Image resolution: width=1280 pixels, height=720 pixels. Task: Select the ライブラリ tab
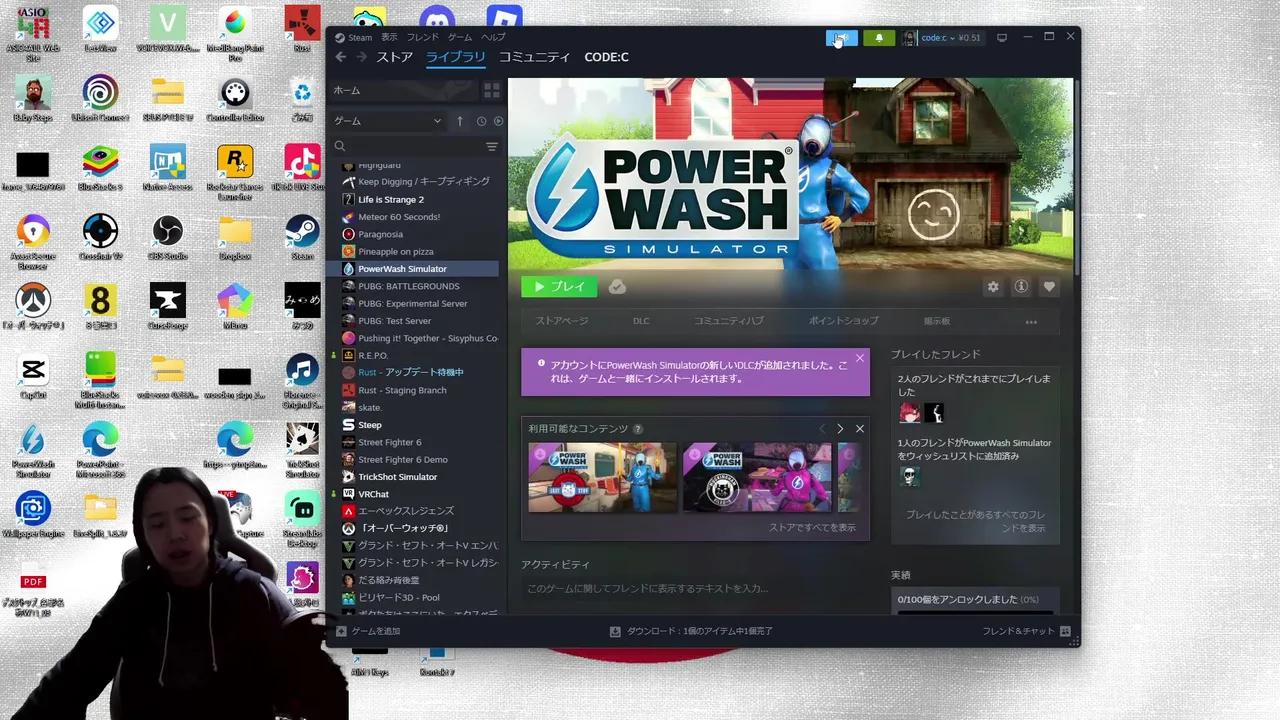(x=455, y=57)
